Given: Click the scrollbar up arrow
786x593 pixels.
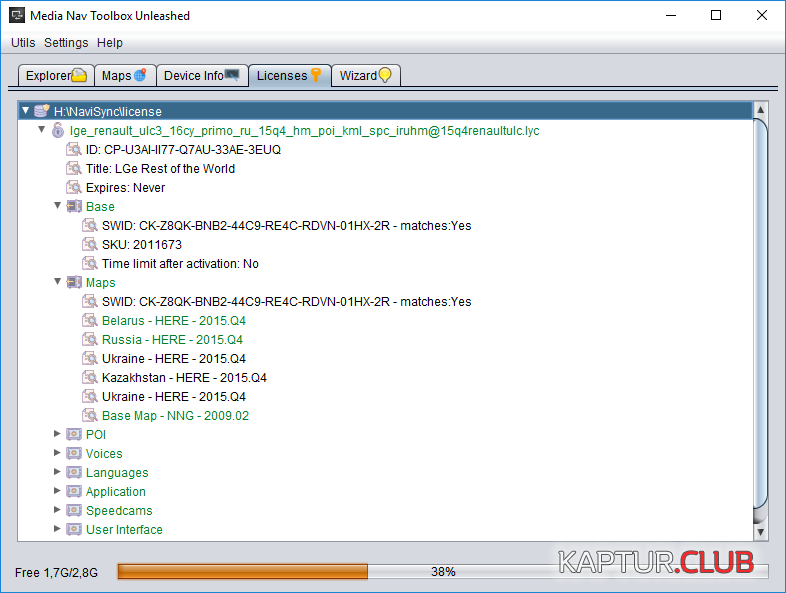Looking at the screenshot, I should 760,109.
